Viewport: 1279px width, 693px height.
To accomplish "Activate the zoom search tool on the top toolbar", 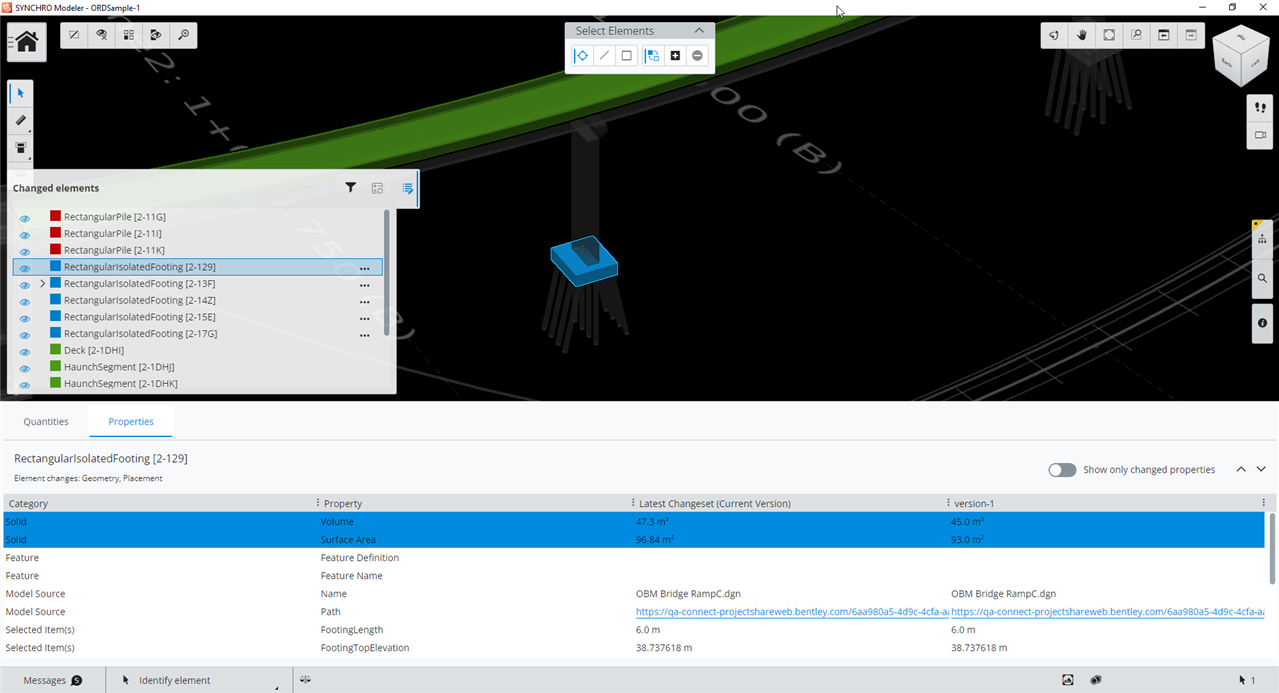I will click(x=185, y=34).
